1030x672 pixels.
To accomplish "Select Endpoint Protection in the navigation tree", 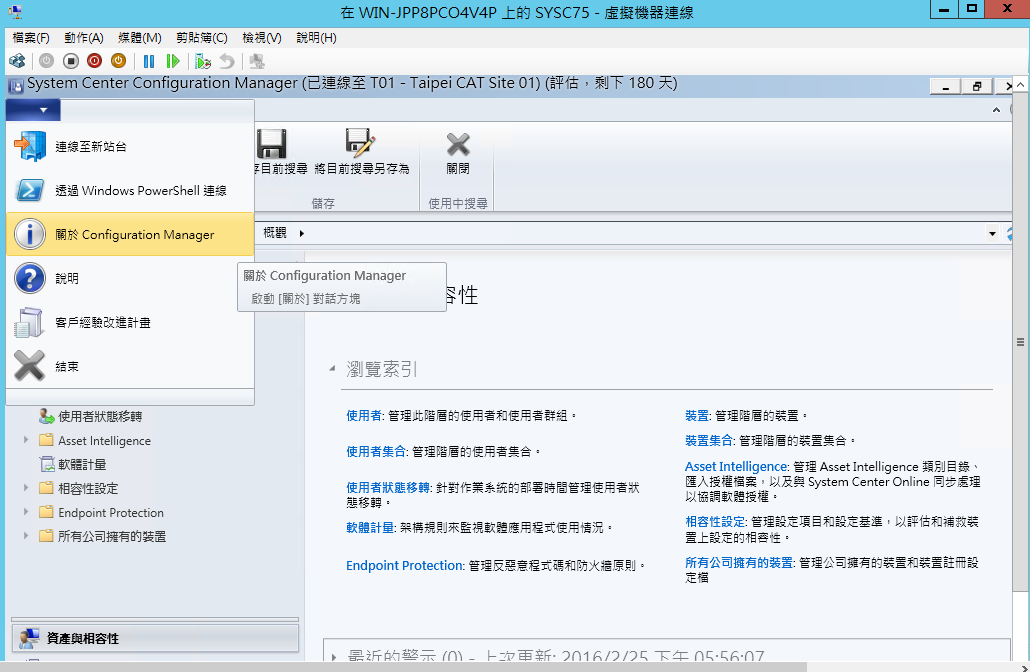I will click(x=110, y=513).
